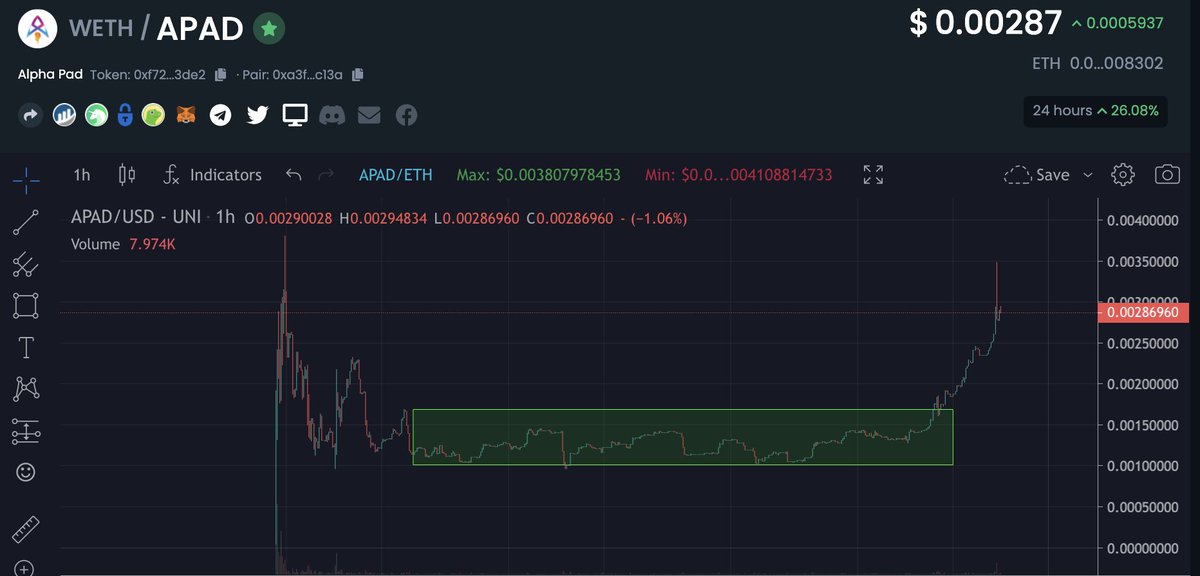Select the ruler measure tool
Viewport: 1200px width, 576px height.
pos(26,528)
